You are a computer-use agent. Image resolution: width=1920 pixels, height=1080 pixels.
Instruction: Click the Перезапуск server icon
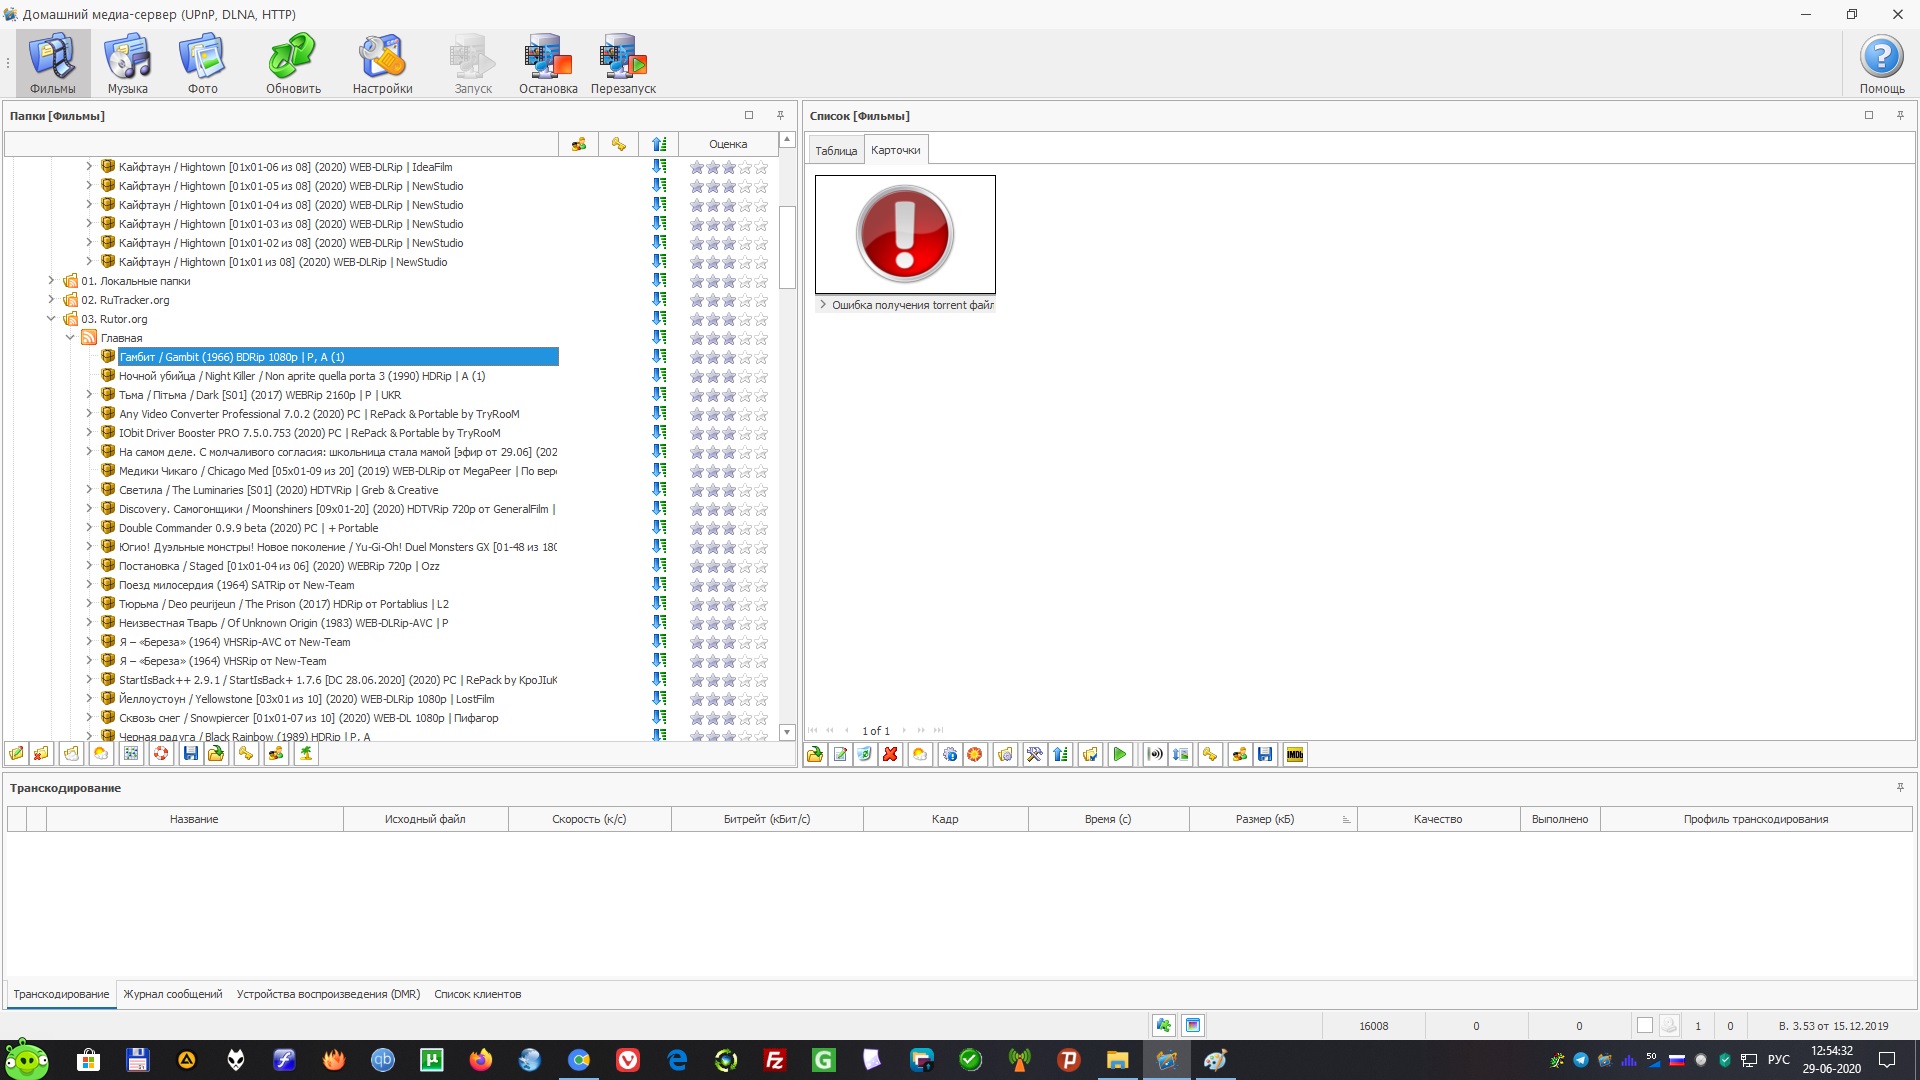pyautogui.click(x=623, y=64)
